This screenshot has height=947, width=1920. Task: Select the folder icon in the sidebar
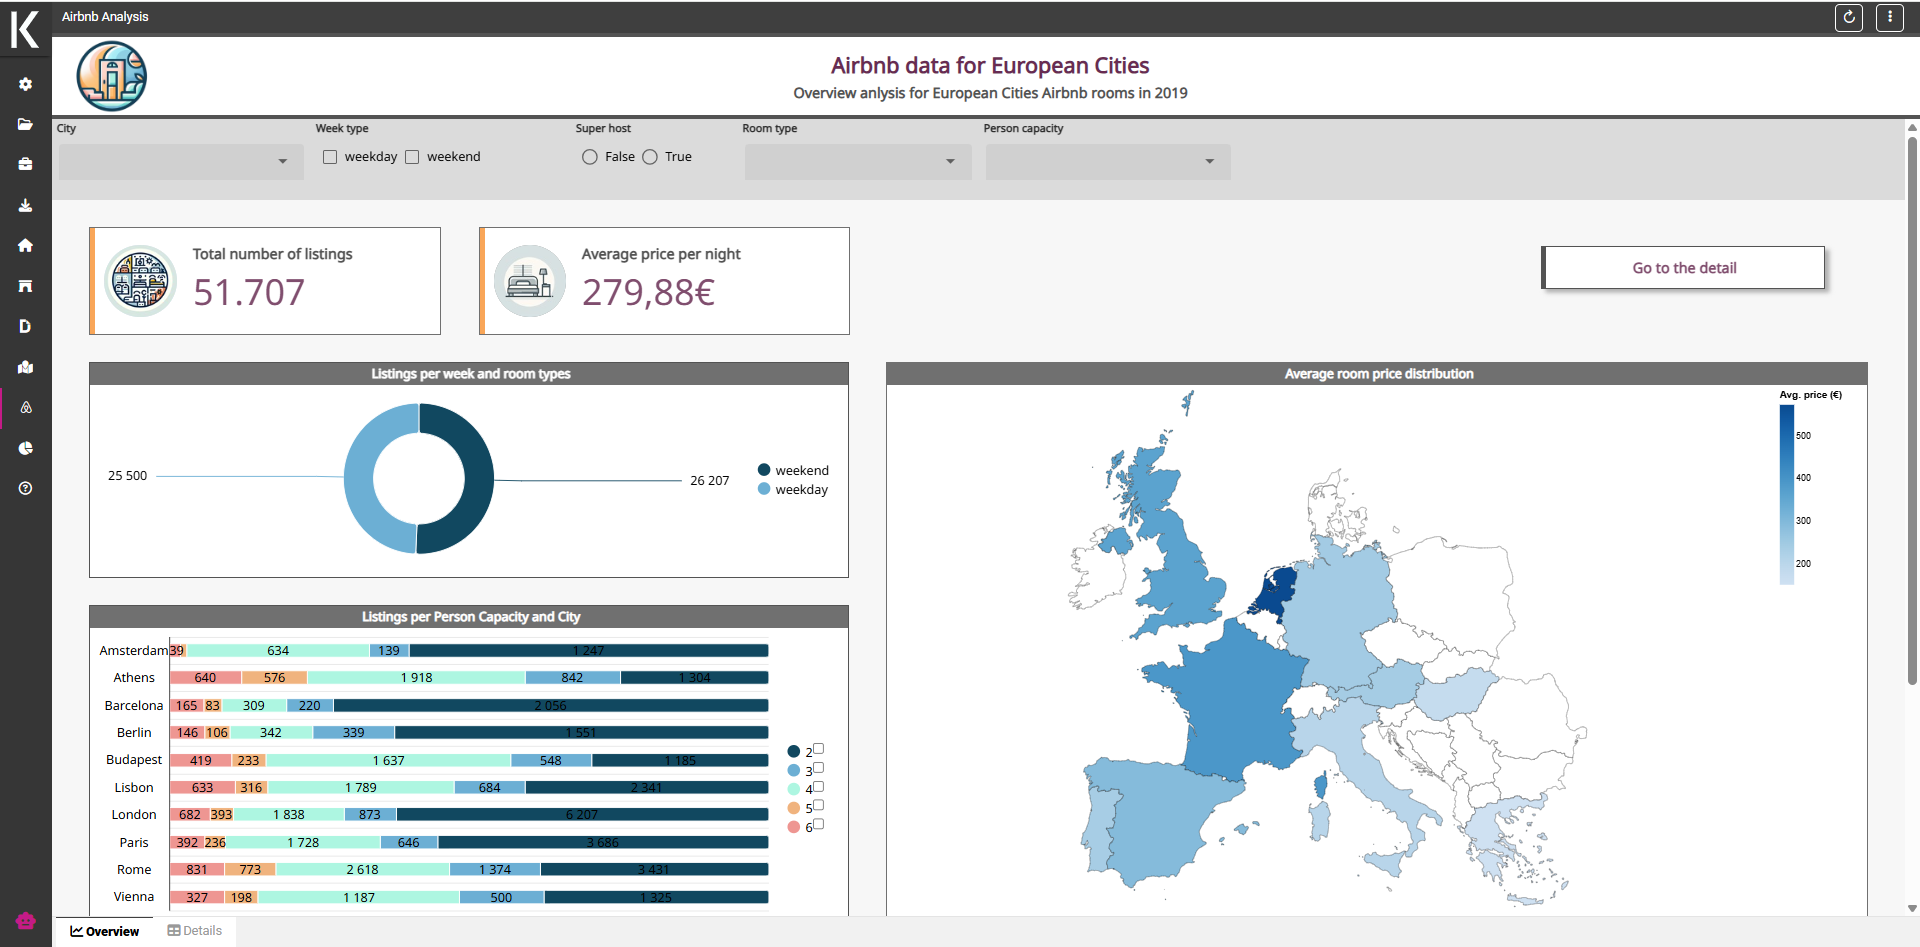(x=25, y=124)
